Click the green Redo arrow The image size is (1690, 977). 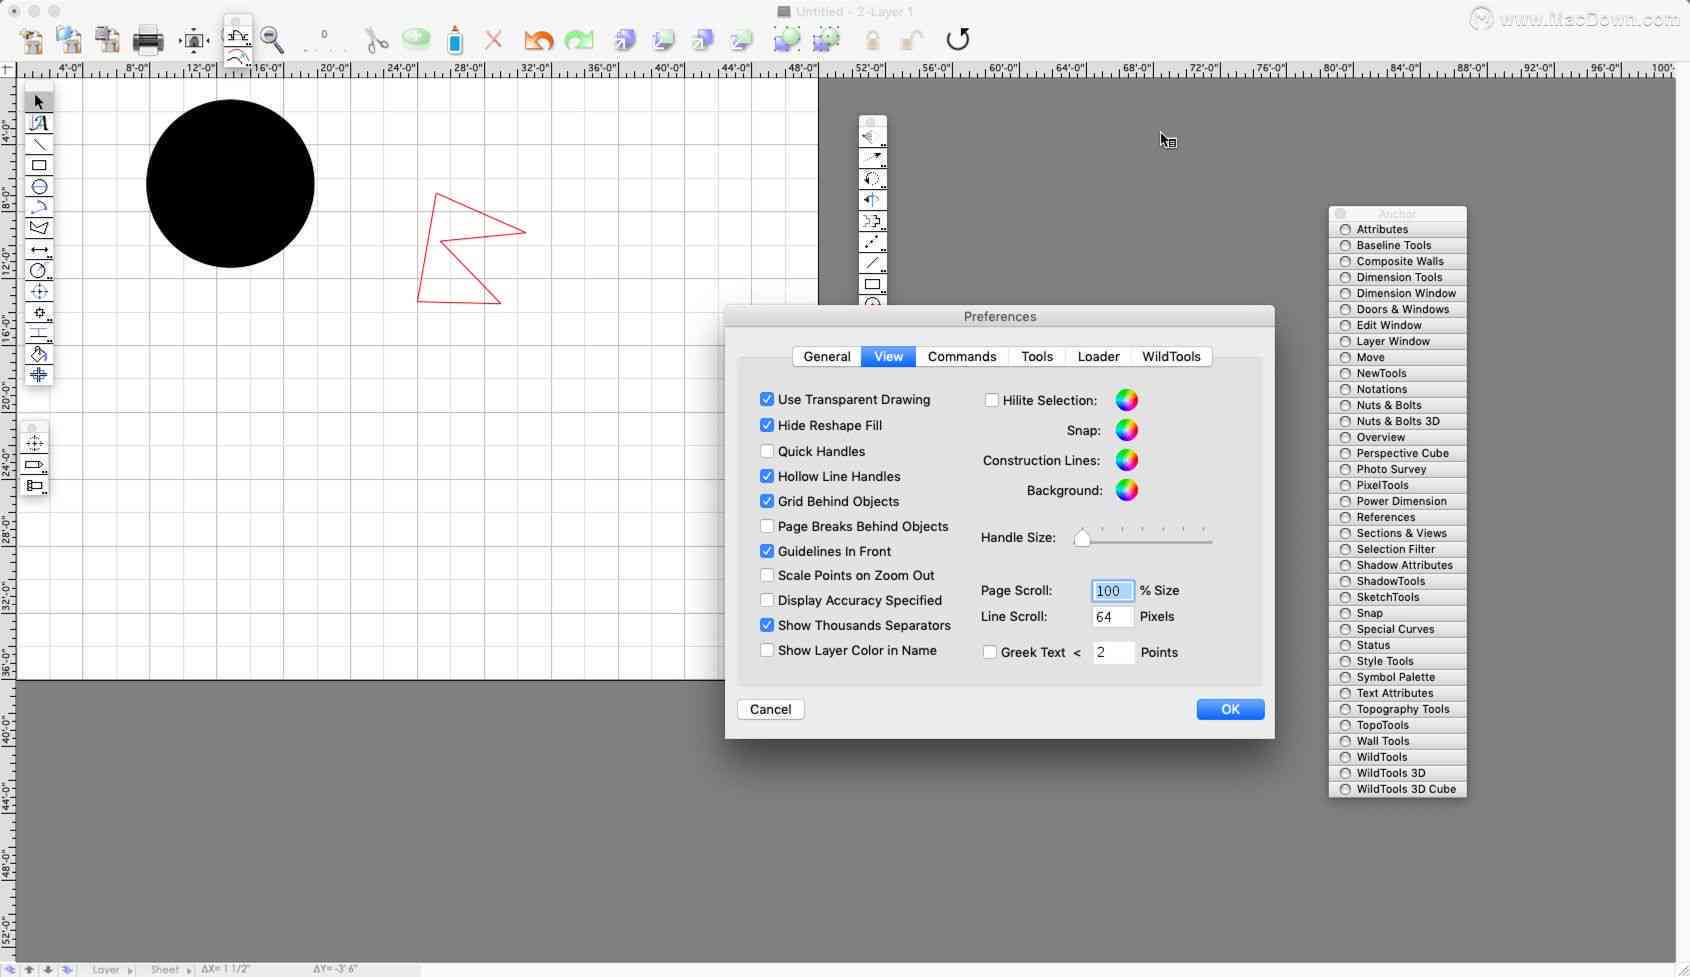(579, 40)
